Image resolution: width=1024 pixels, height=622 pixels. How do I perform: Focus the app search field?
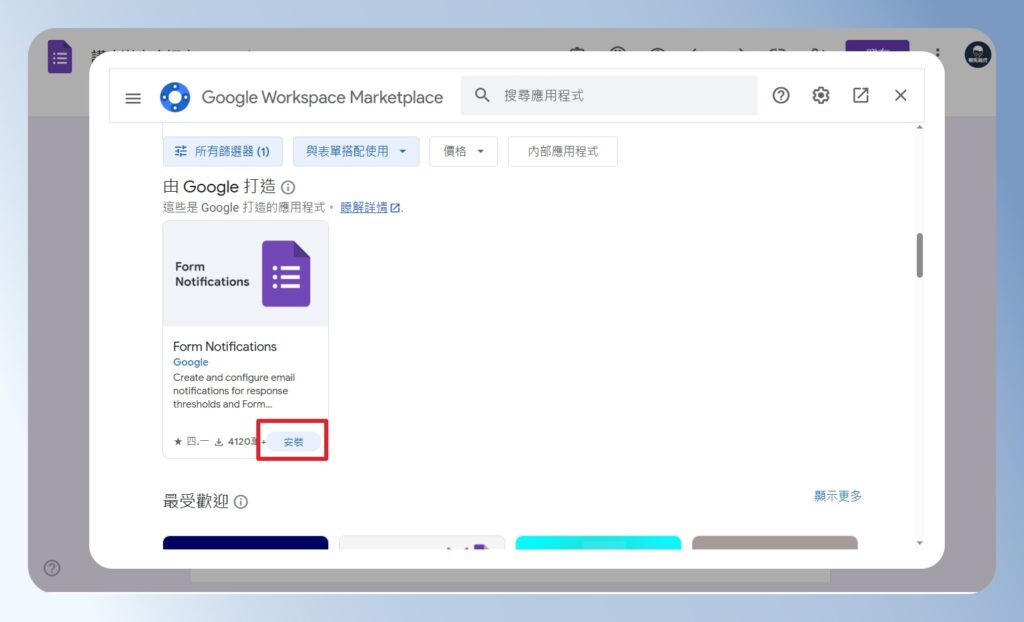(x=609, y=95)
